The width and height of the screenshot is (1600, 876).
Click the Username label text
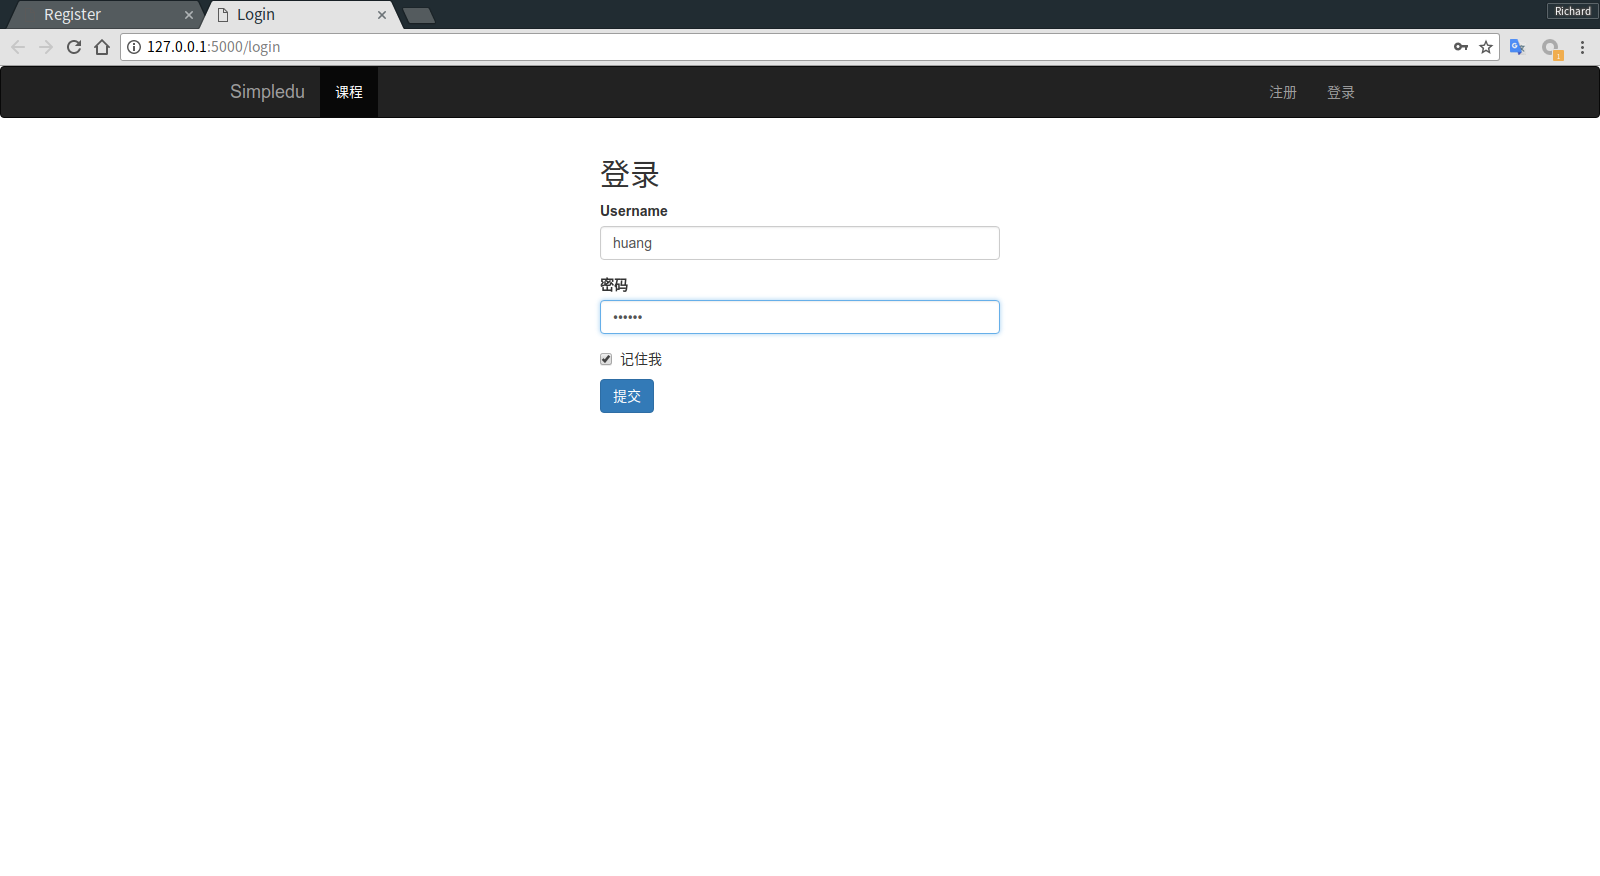click(634, 211)
